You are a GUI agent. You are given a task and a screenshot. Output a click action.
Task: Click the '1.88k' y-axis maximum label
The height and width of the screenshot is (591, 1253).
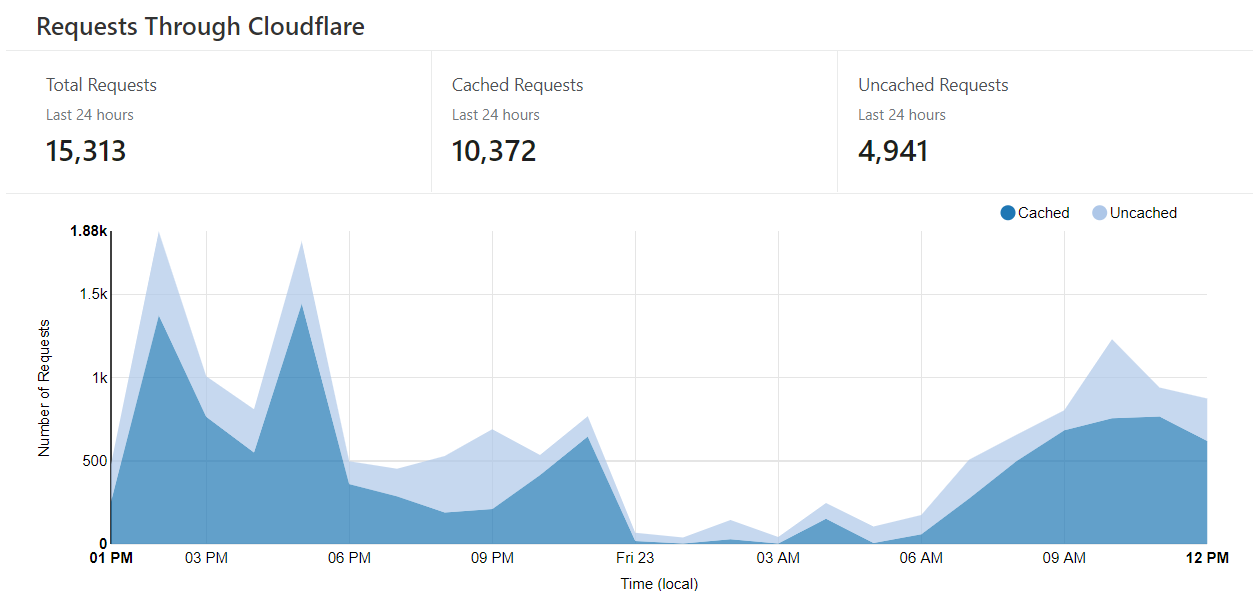point(87,231)
